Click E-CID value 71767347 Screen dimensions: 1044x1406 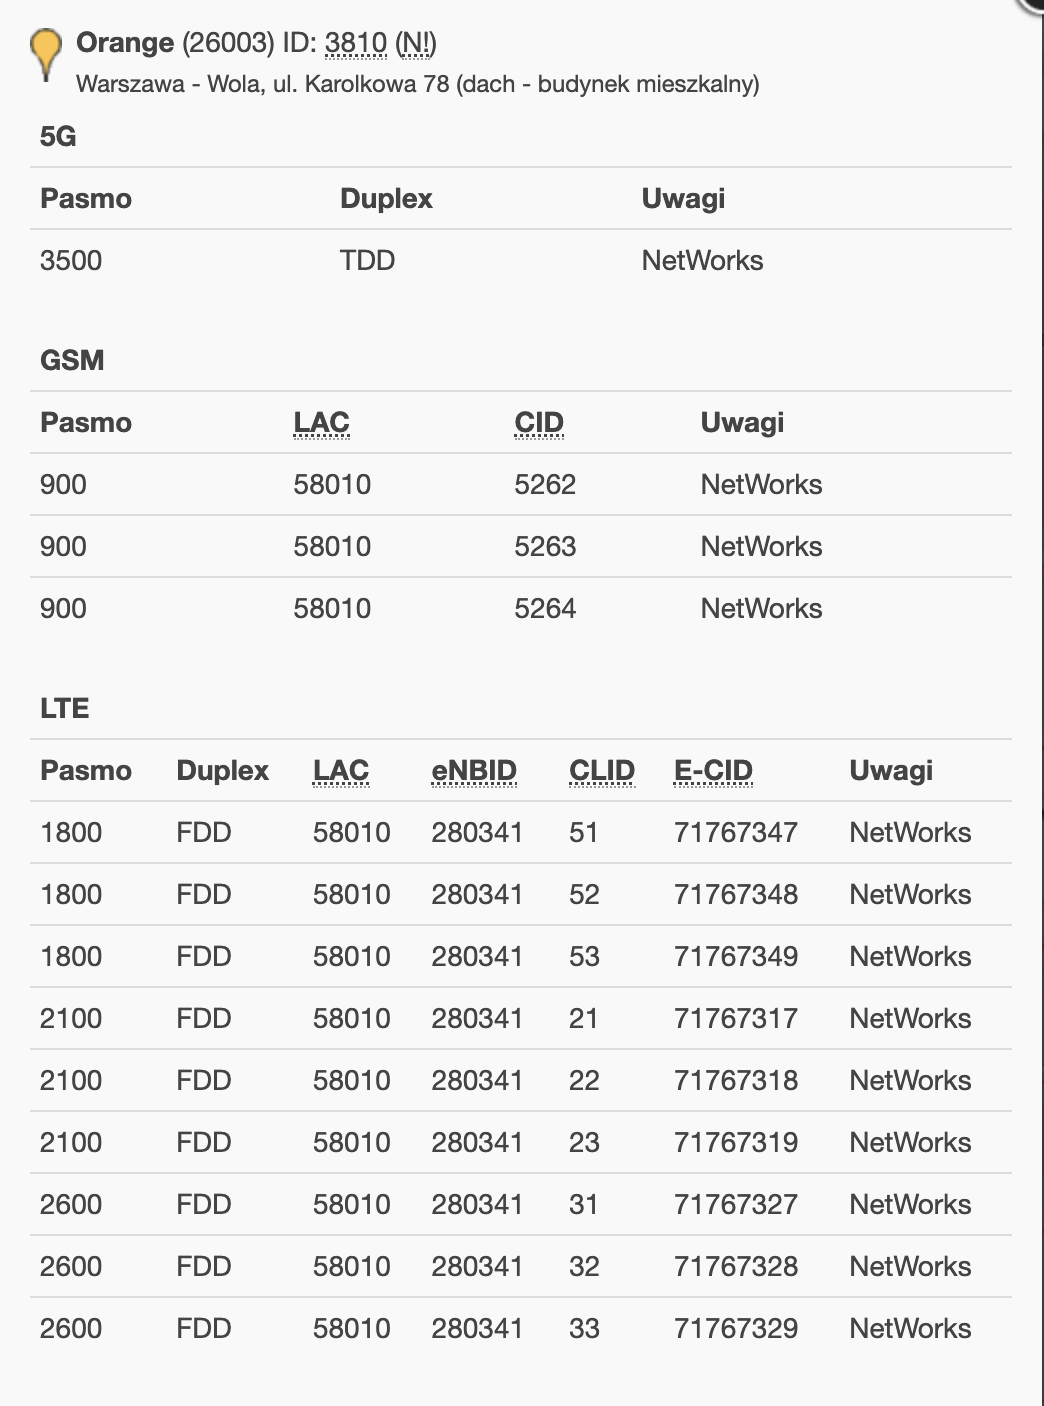coord(736,833)
